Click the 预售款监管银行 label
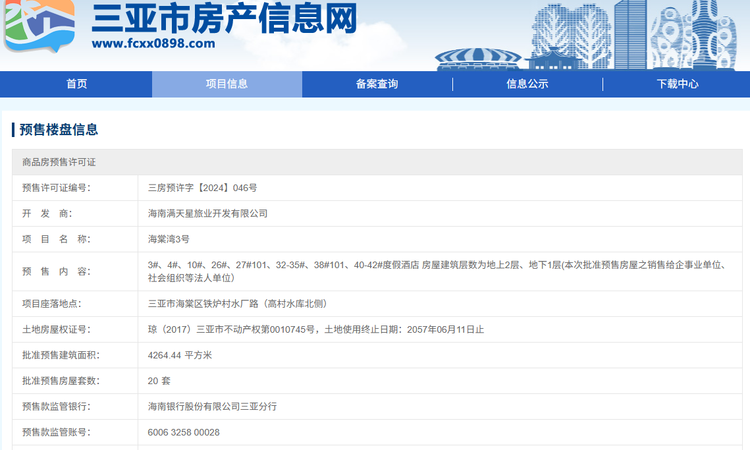Screen dimensions: 750x450 (56, 406)
